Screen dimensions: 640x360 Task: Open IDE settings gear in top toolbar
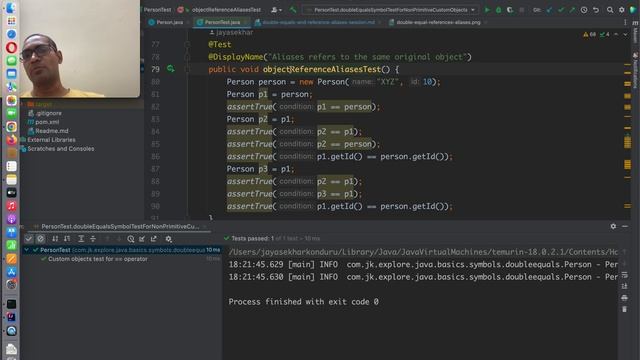tap(622, 10)
